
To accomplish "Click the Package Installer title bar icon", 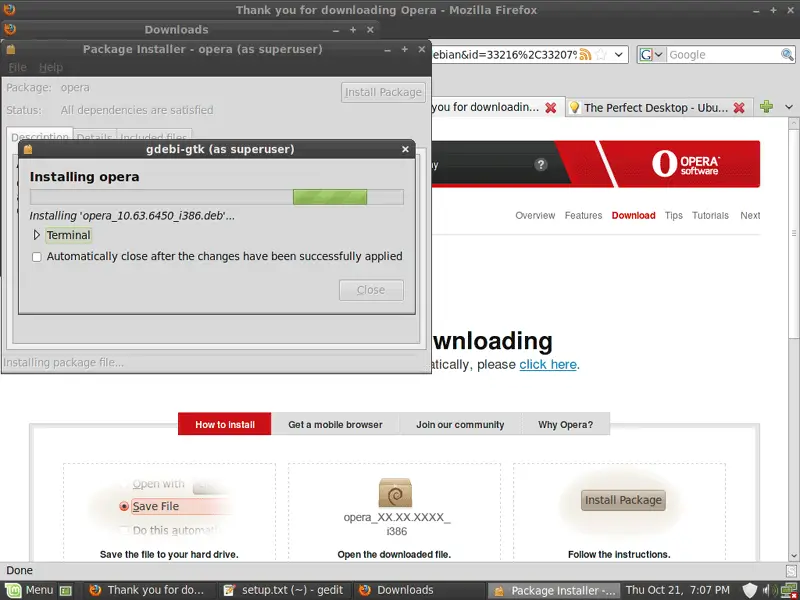I will [x=11, y=49].
